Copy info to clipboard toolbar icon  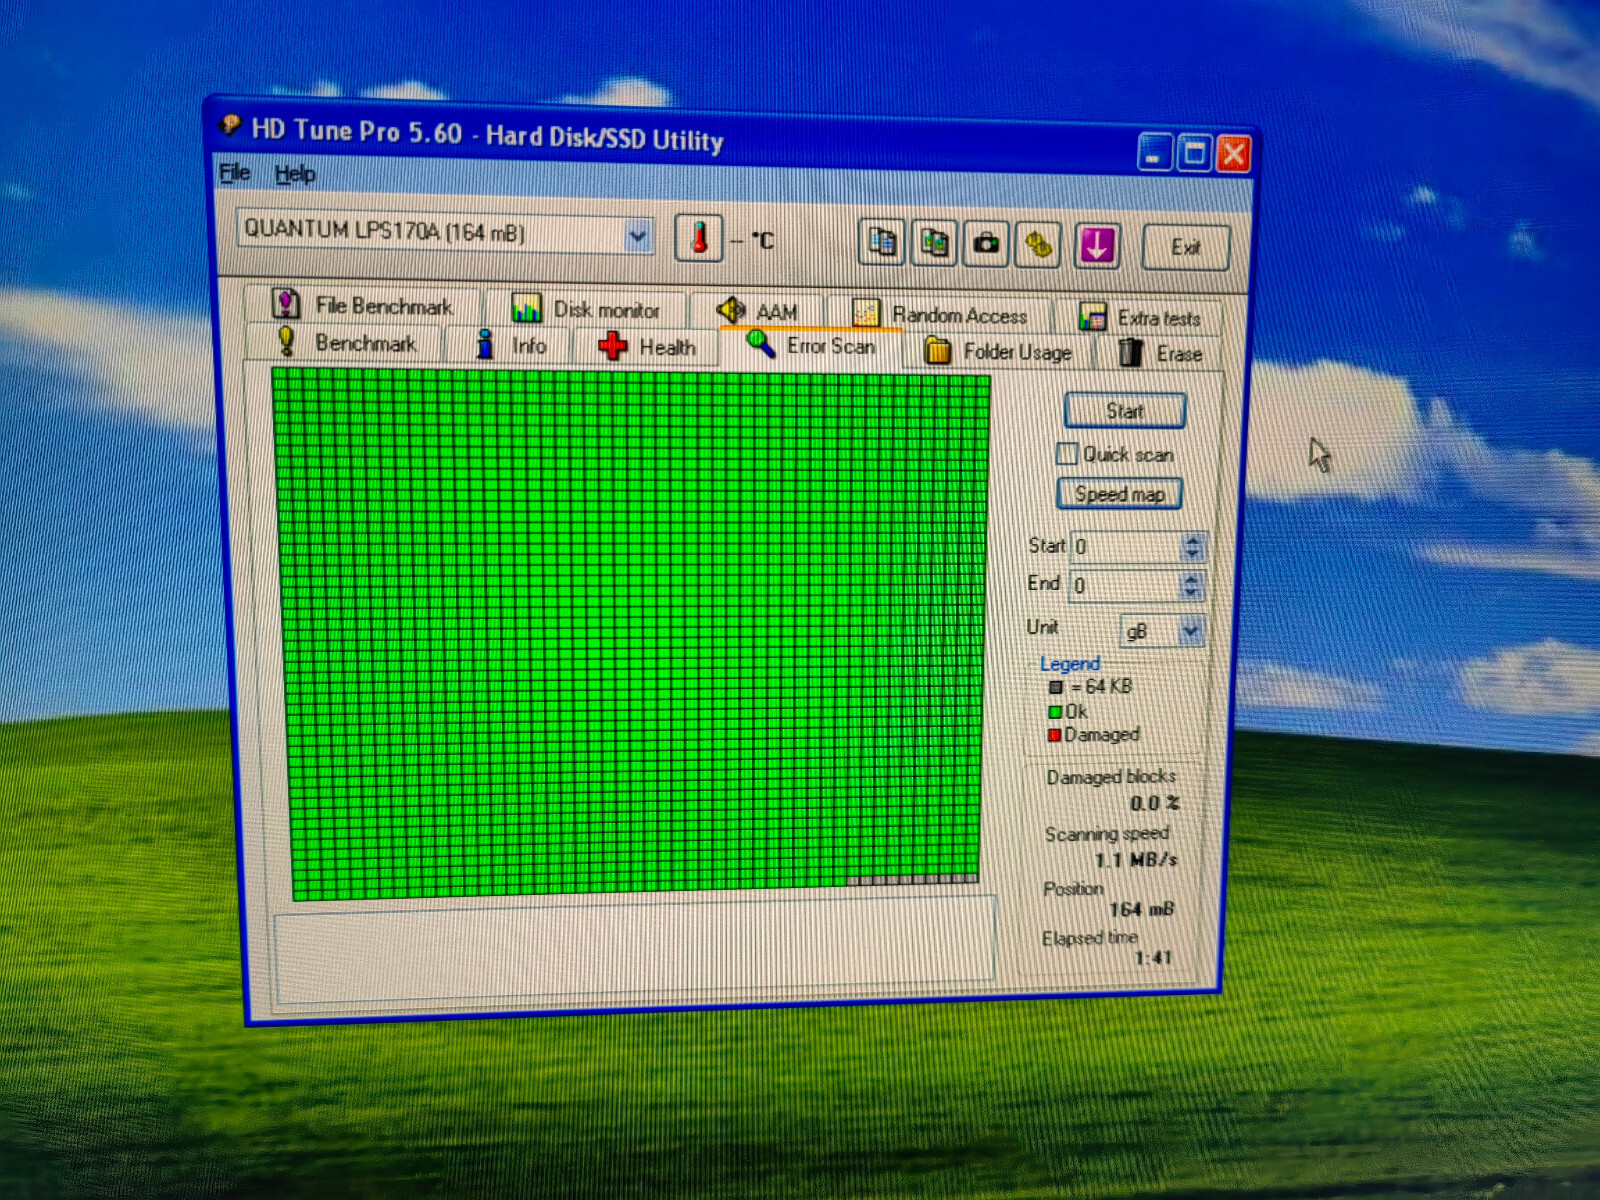point(882,242)
